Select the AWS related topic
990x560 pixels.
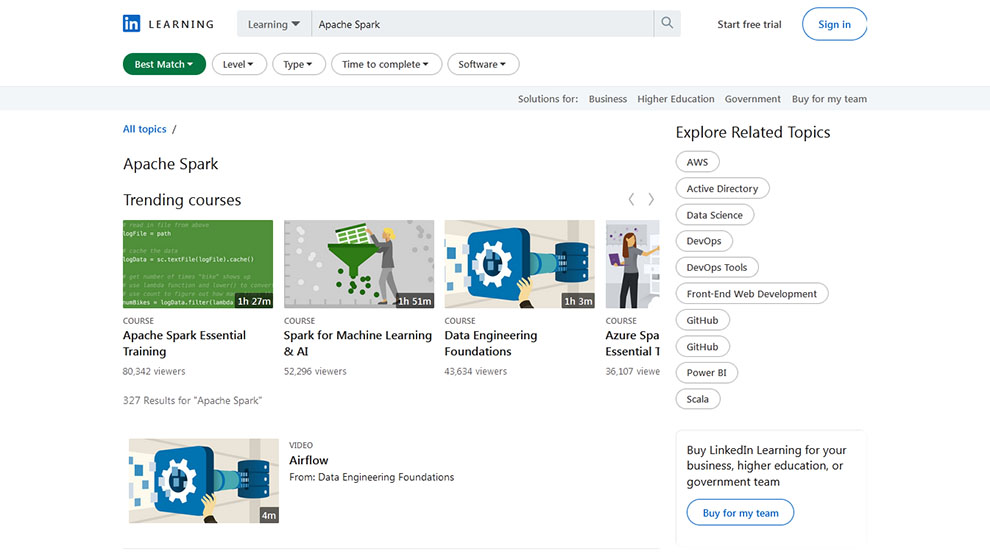coord(697,162)
